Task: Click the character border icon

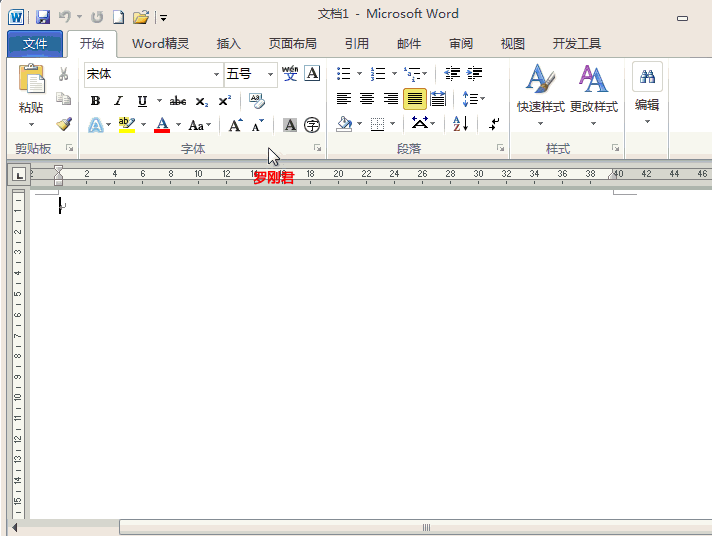Action: [312, 74]
